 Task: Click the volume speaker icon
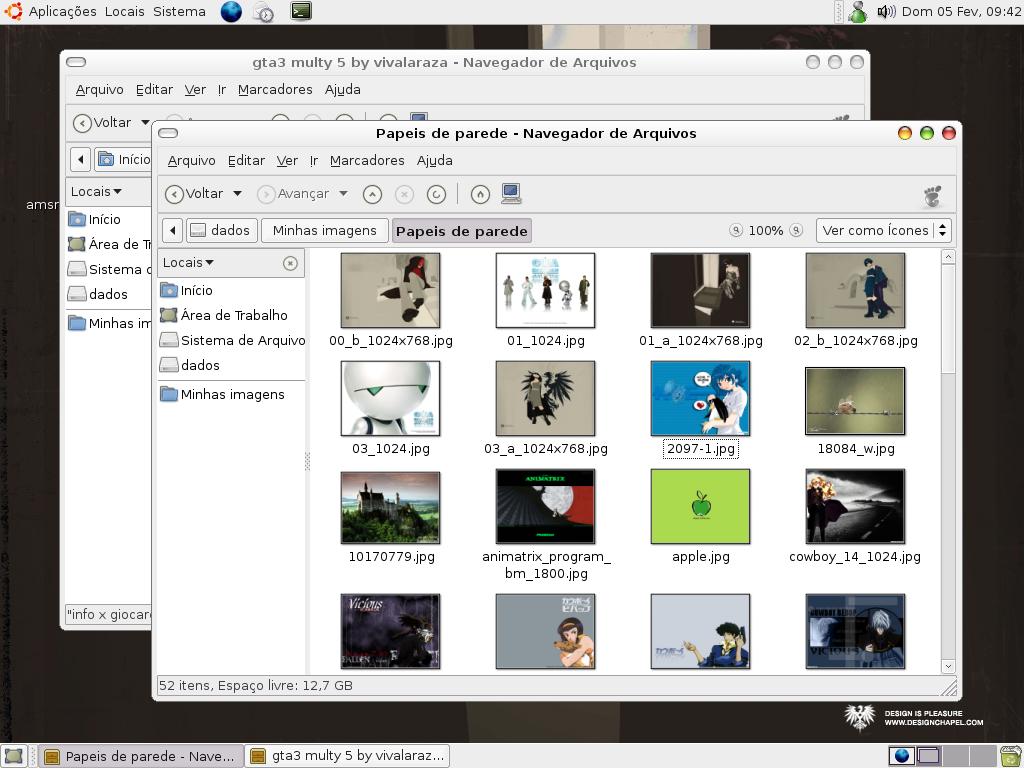coord(886,11)
